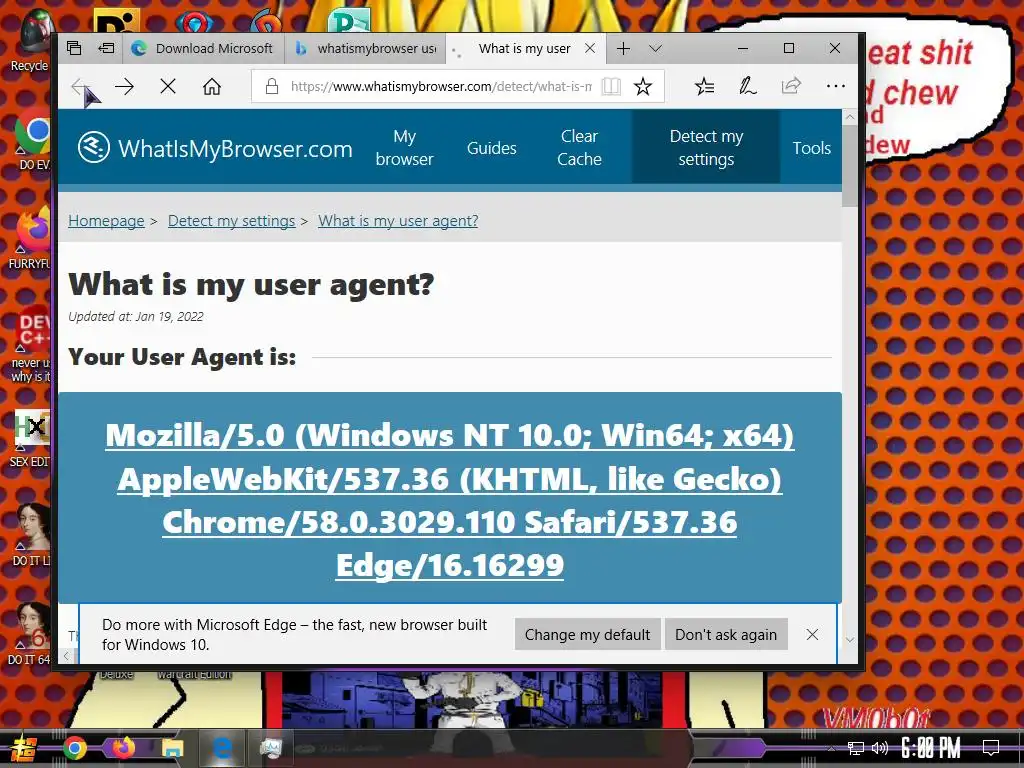Click the Edge icon in the taskbar
The width and height of the screenshot is (1024, 768).
pos(222,748)
